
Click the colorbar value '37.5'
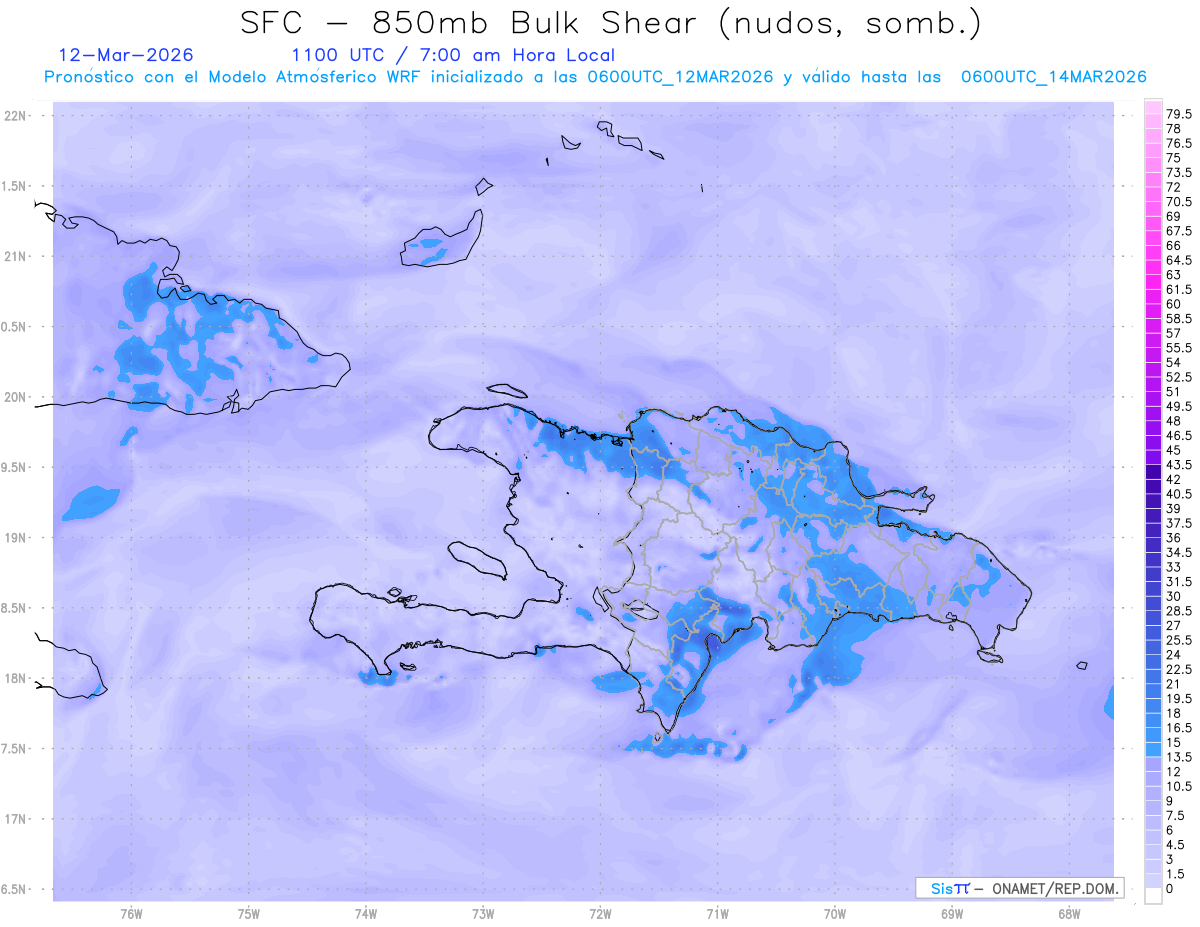1179,523
